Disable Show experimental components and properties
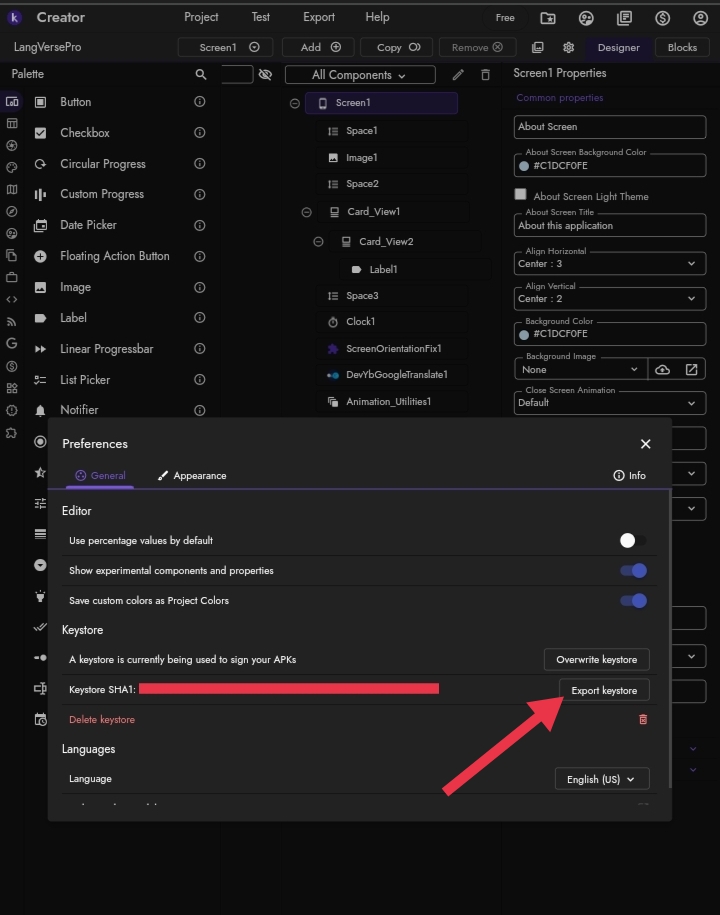Viewport: 720px width, 915px height. pyautogui.click(x=633, y=570)
